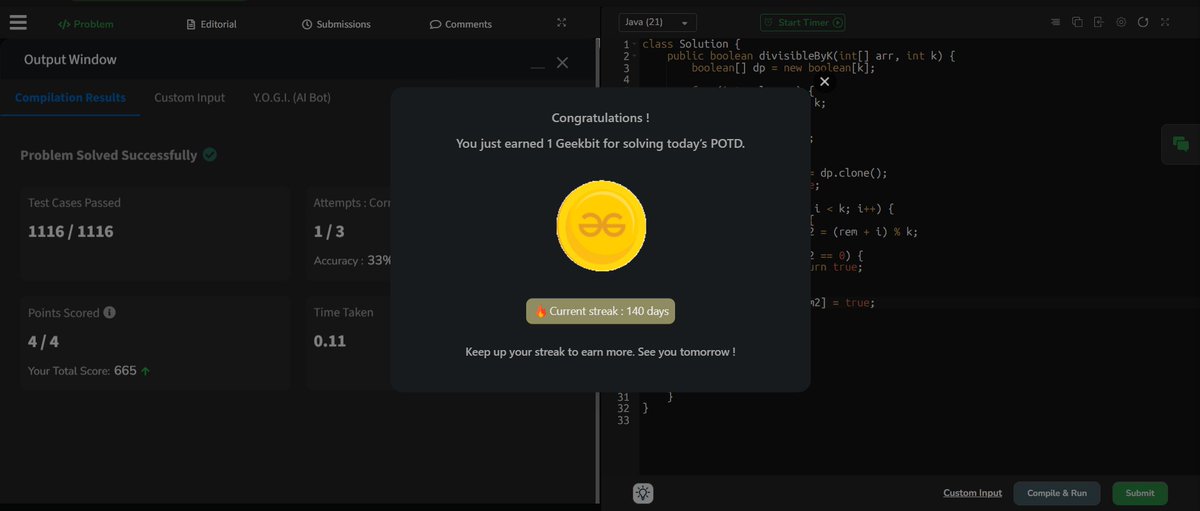Close the Output Window
Image resolution: width=1200 pixels, height=511 pixels.
[562, 62]
